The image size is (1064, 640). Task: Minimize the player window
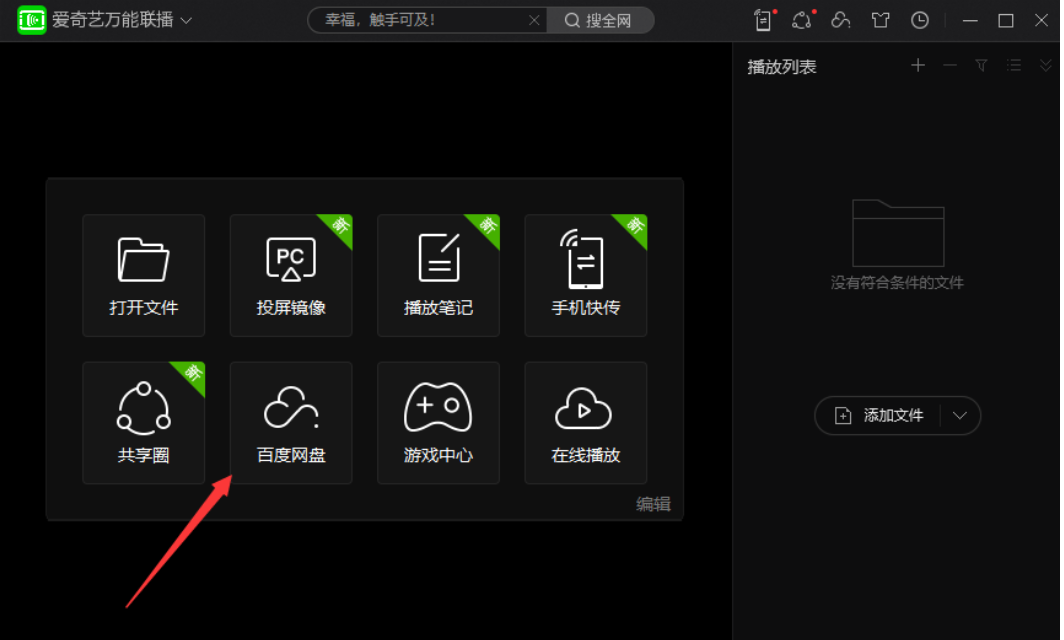pyautogui.click(x=970, y=21)
